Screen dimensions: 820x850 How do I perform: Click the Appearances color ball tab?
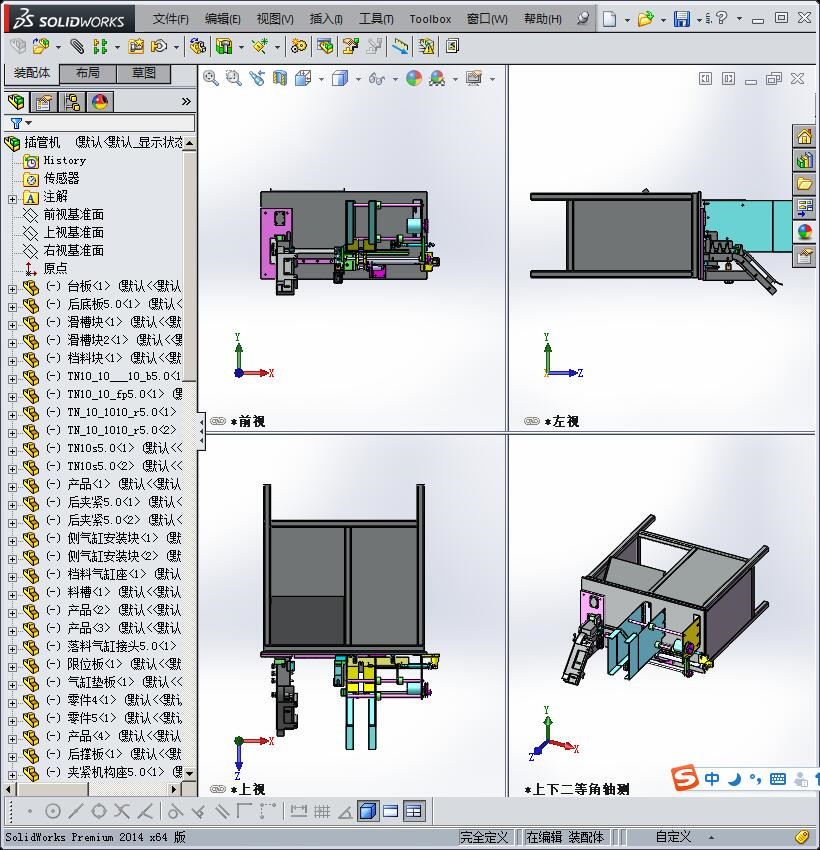pyautogui.click(x=99, y=101)
